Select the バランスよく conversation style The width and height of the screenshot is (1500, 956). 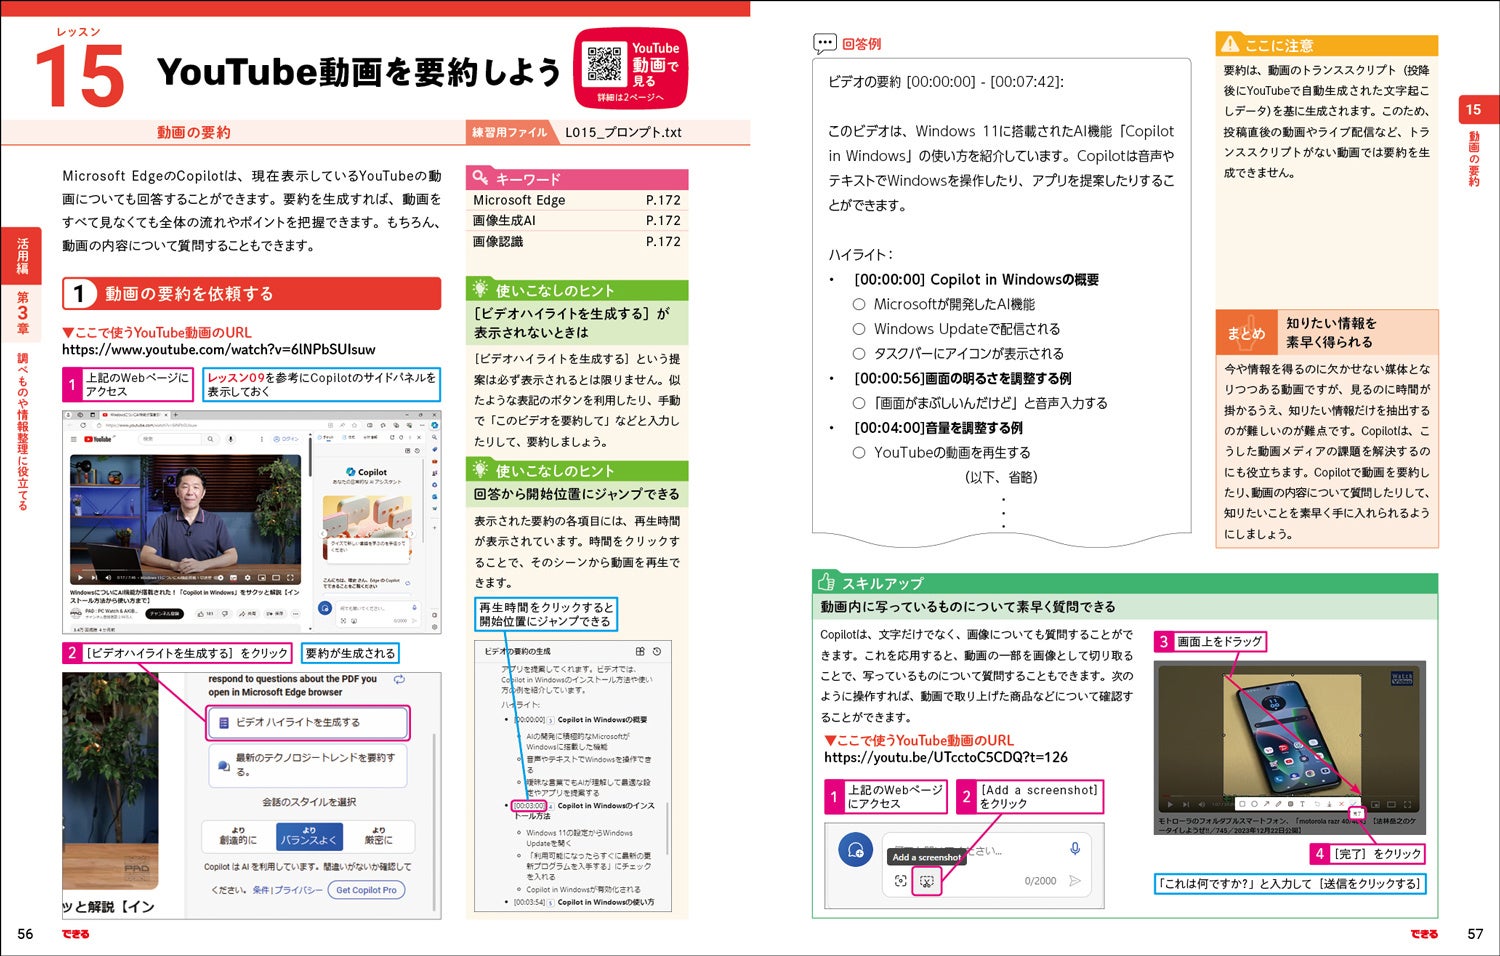pyautogui.click(x=309, y=838)
